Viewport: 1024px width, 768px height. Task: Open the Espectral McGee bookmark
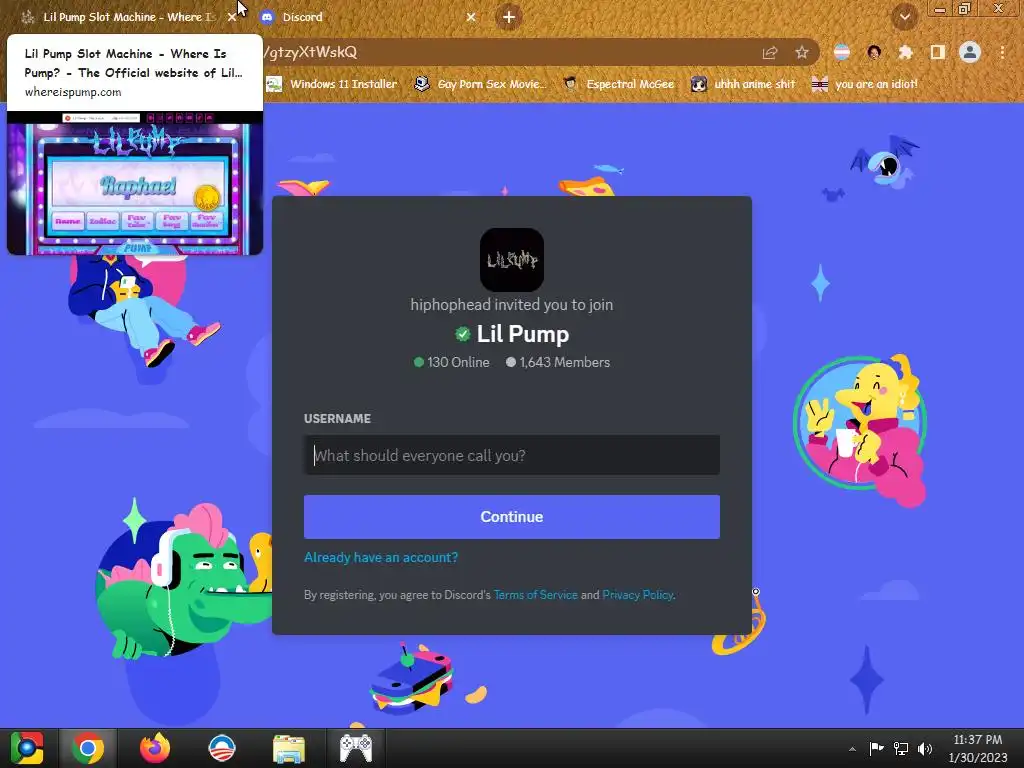[x=618, y=84]
